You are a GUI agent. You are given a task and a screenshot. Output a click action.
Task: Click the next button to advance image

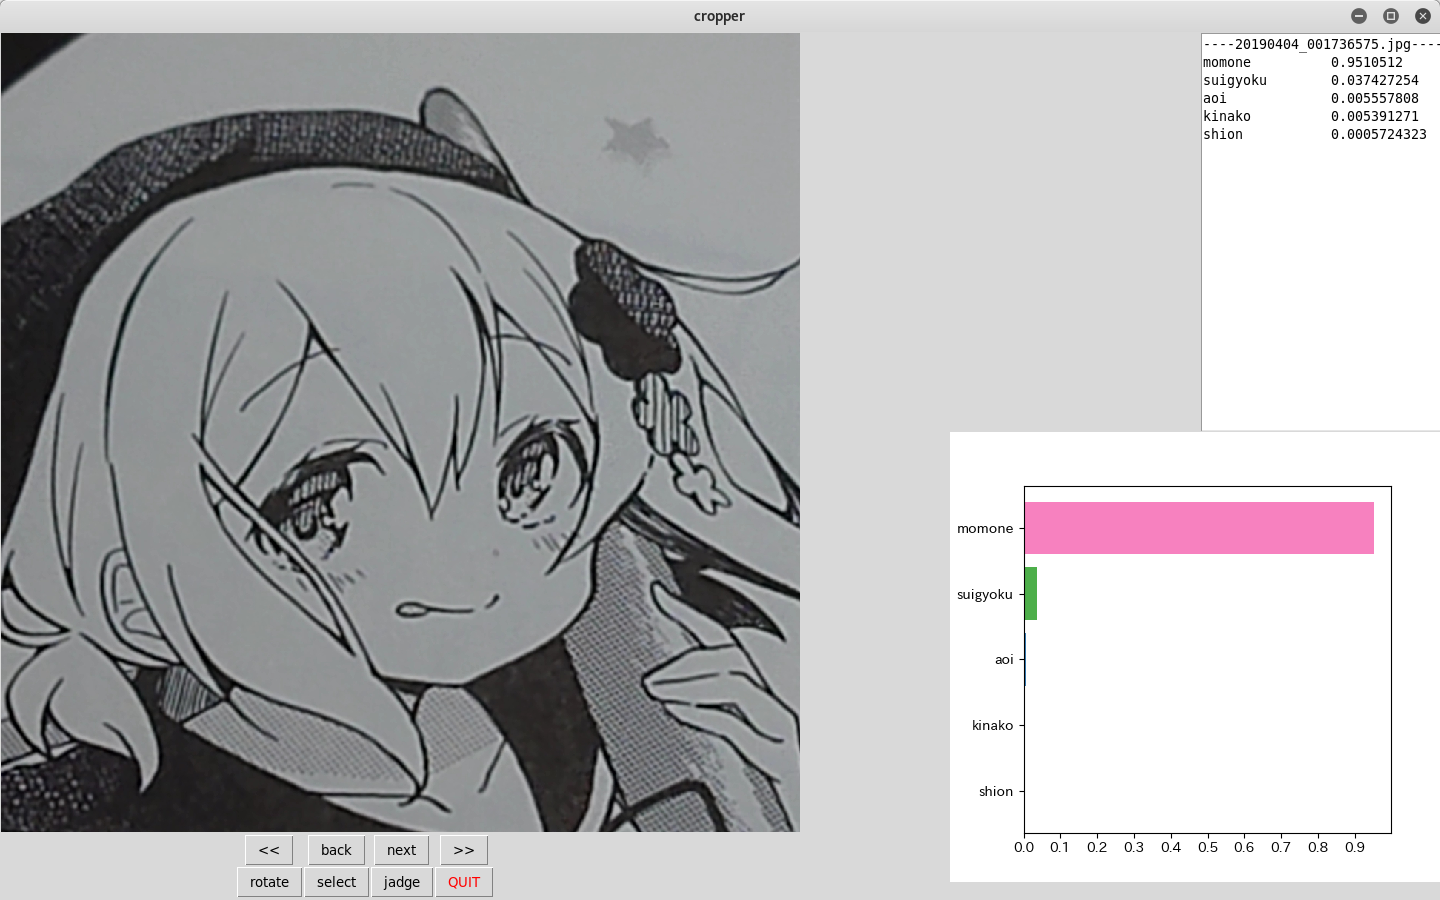point(401,850)
